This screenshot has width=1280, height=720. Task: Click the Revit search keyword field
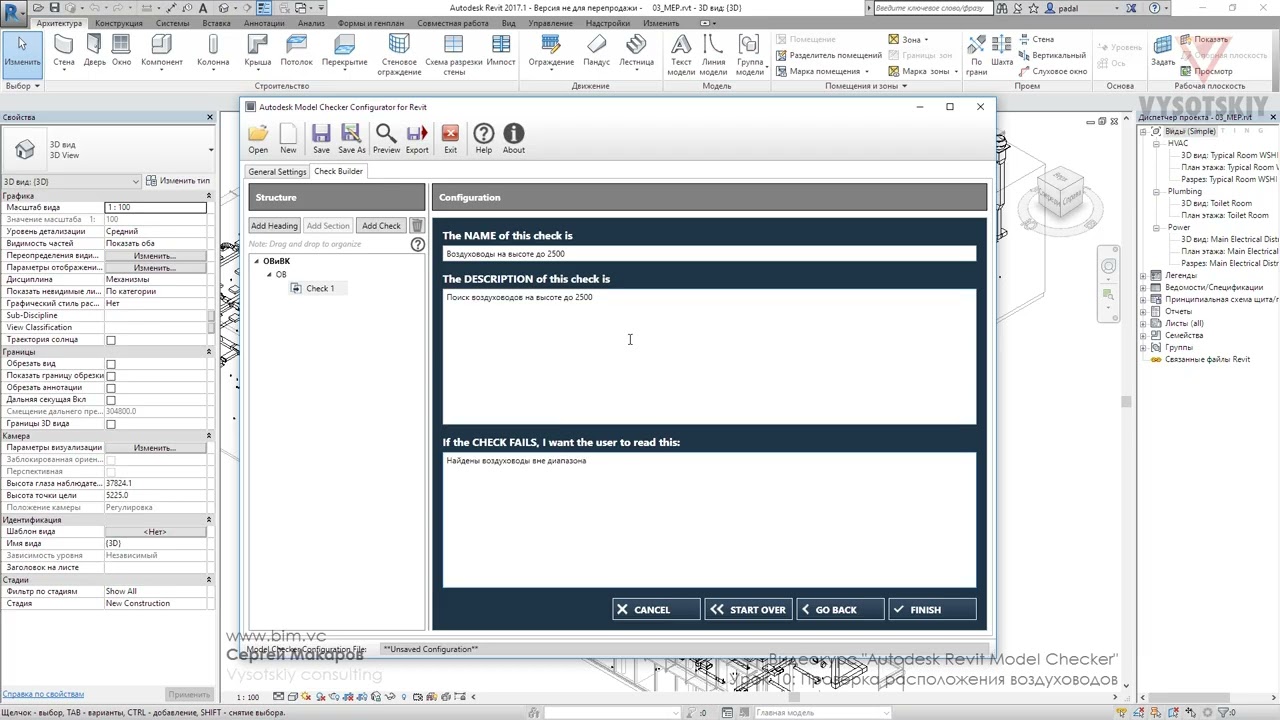pyautogui.click(x=932, y=8)
